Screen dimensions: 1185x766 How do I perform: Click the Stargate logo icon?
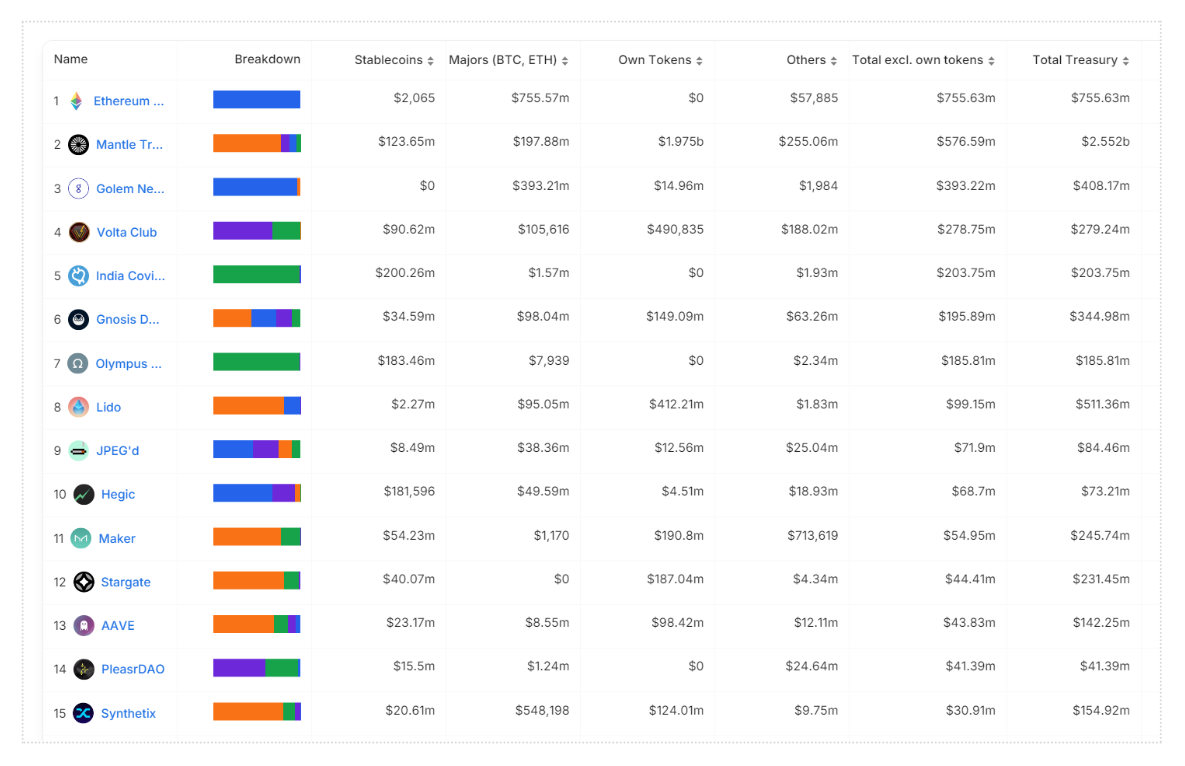(84, 582)
